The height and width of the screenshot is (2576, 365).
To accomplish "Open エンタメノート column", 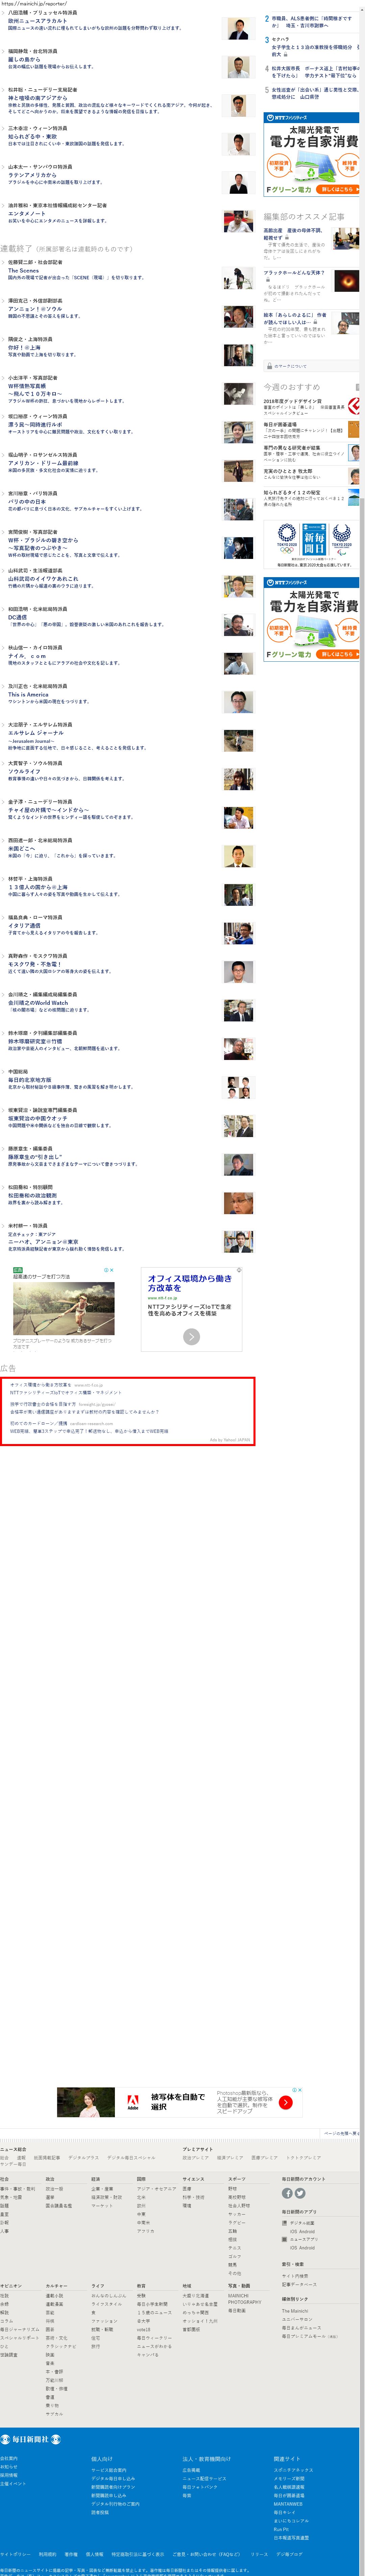I will 27,213.
